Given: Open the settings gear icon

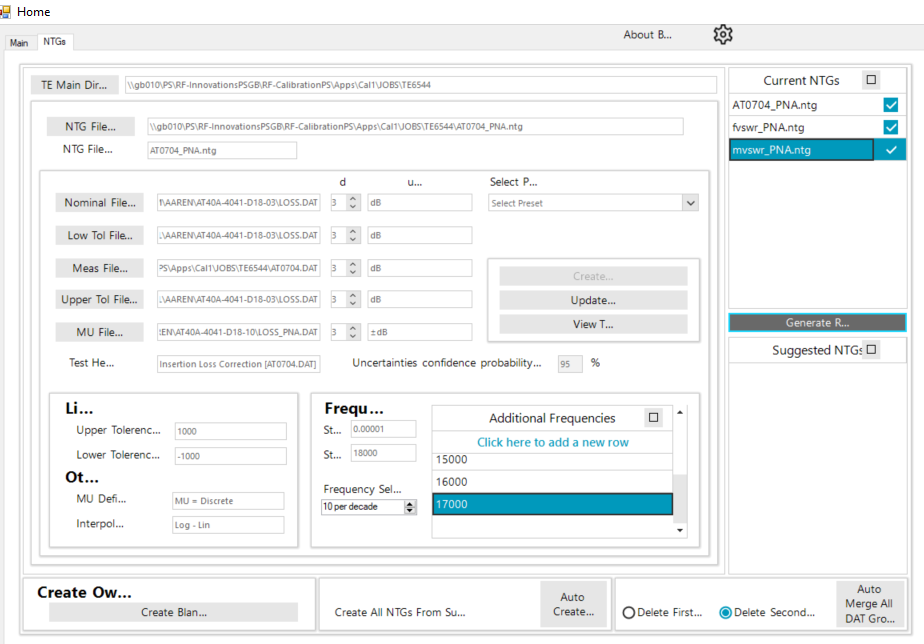Looking at the screenshot, I should 723,35.
